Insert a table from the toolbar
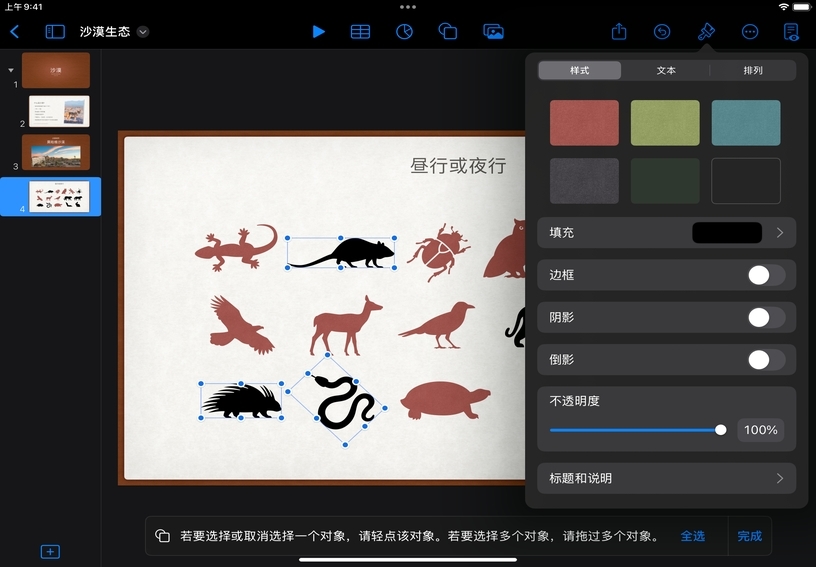The height and width of the screenshot is (567, 816). click(360, 32)
